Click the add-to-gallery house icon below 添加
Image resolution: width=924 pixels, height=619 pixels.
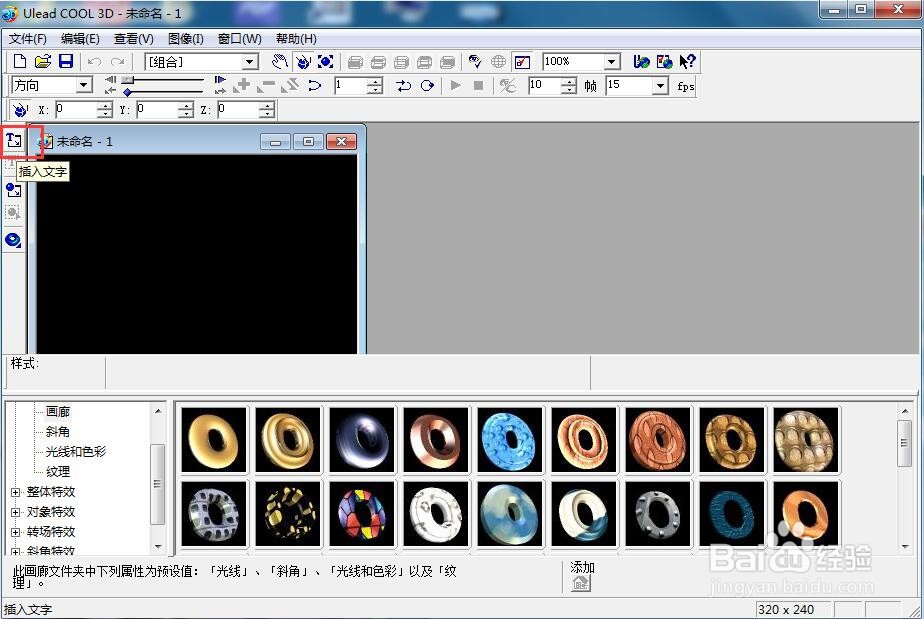pos(581,584)
